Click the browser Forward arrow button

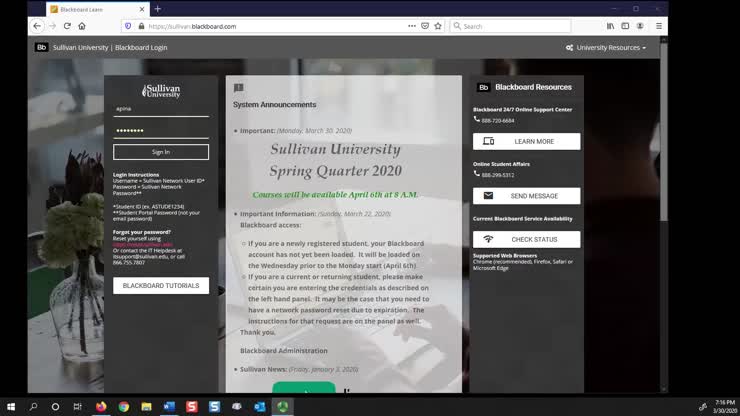[52, 26]
